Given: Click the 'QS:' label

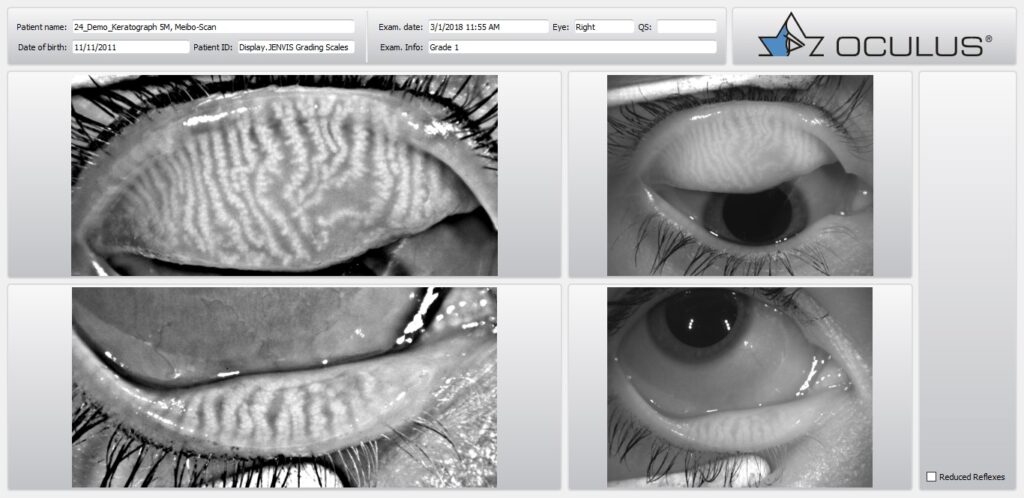Looking at the screenshot, I should tap(644, 27).
